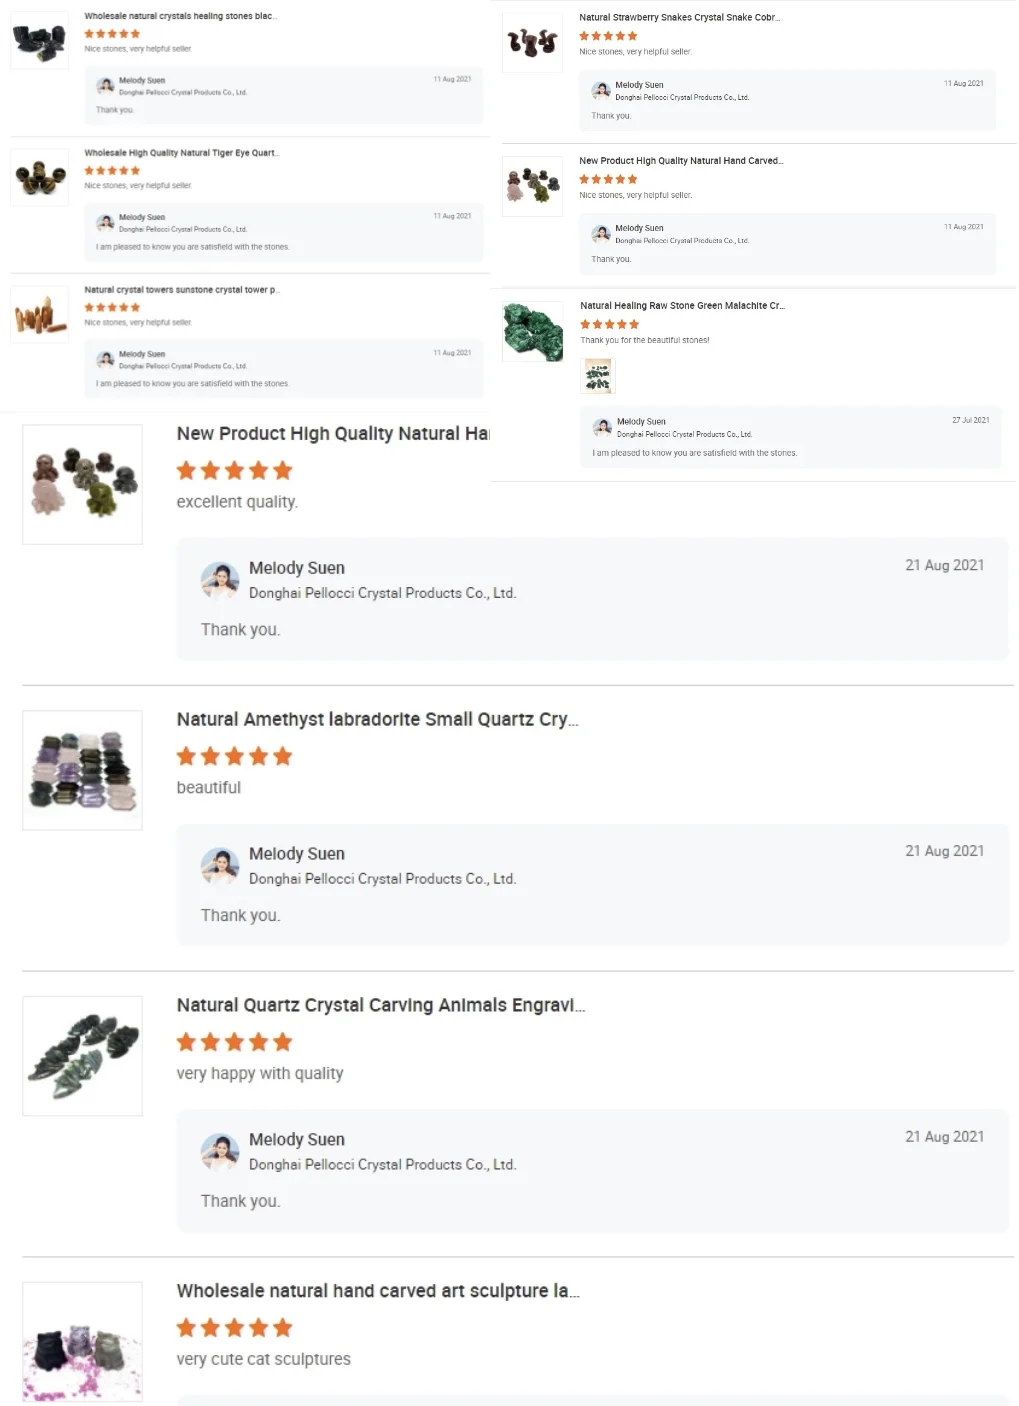The image size is (1019, 1406).
Task: Open the Amethyst labradorite product thumbnail
Action: [82, 770]
